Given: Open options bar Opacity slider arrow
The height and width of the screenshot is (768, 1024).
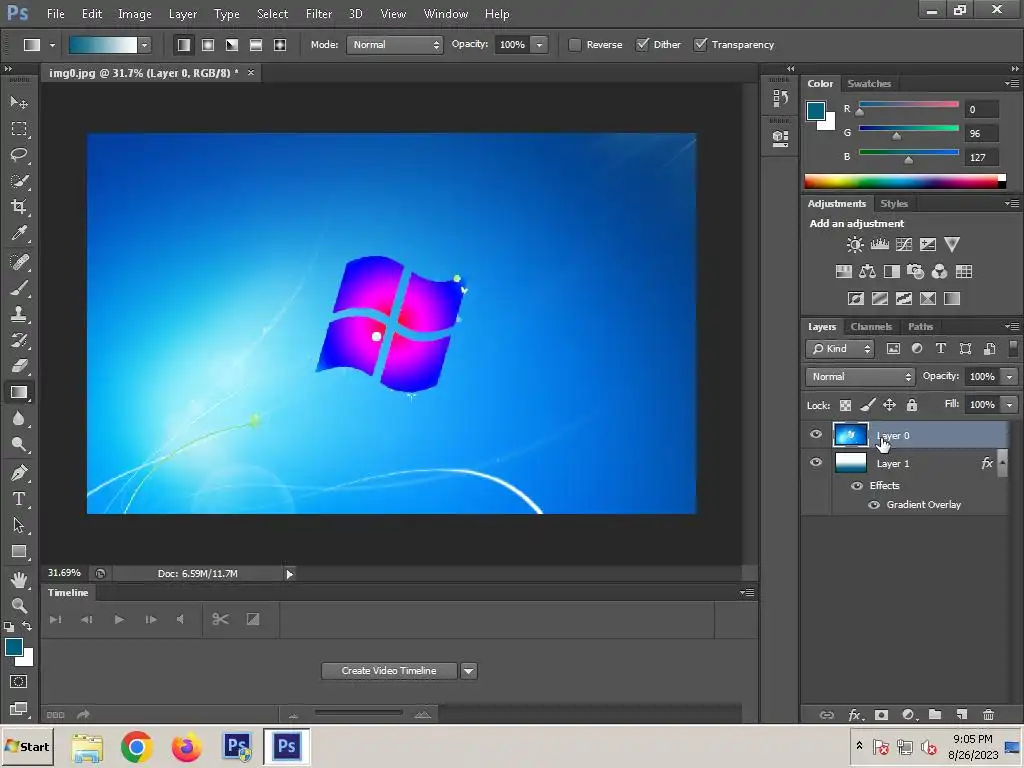Looking at the screenshot, I should (539, 45).
